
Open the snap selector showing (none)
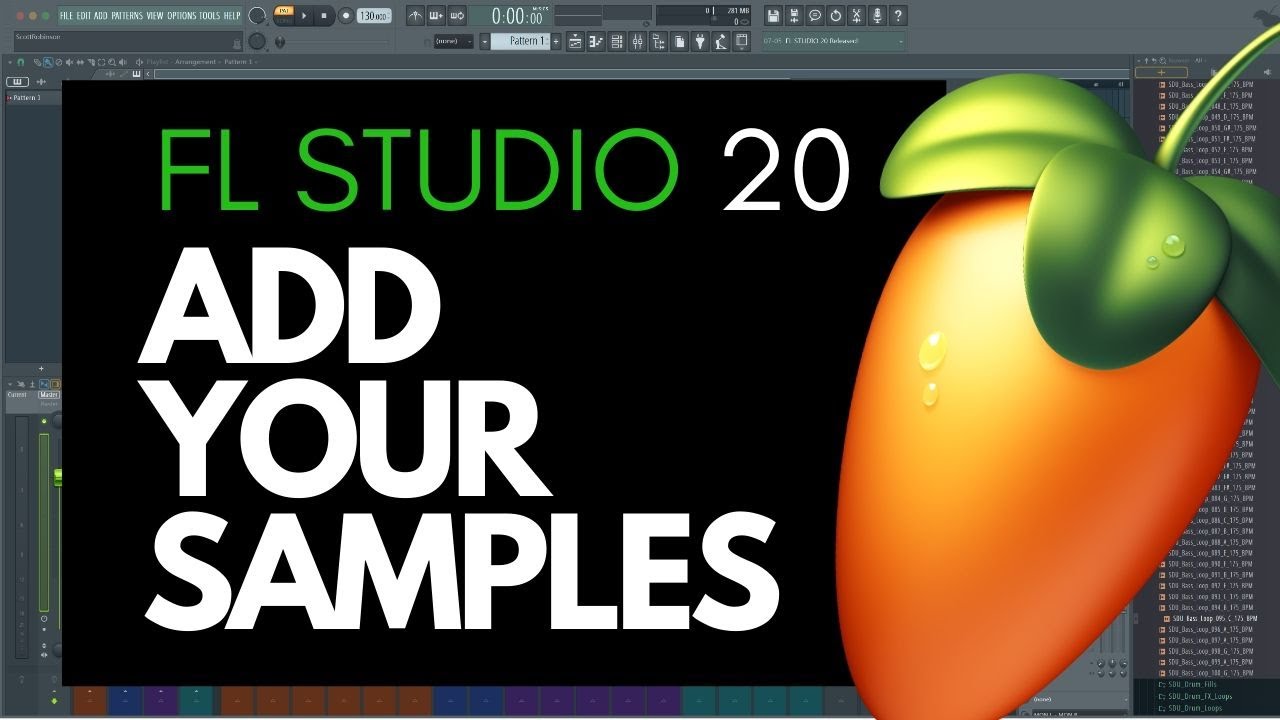tap(453, 41)
